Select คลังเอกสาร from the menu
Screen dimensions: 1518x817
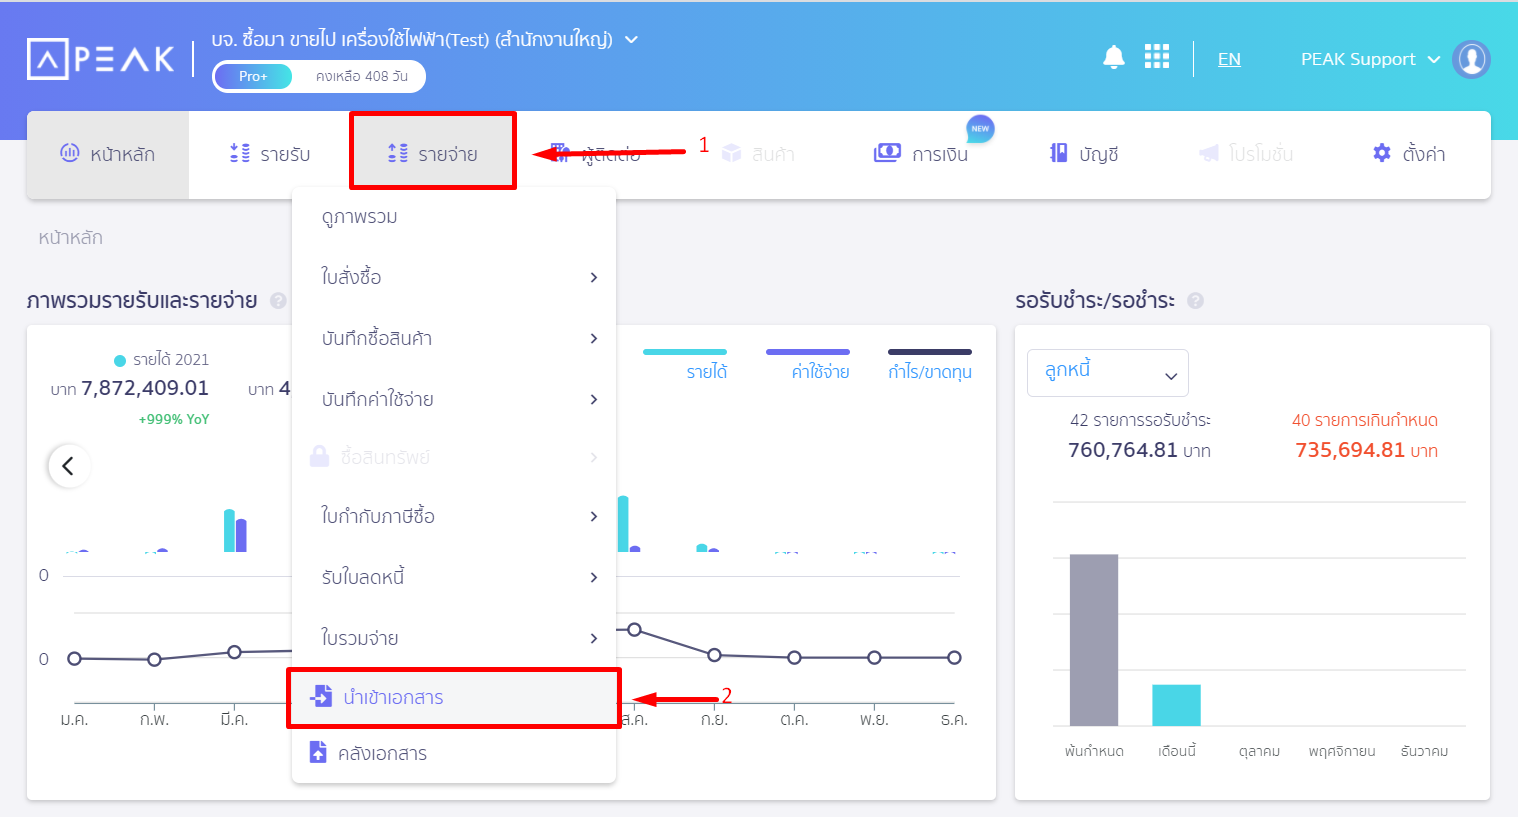(x=382, y=753)
